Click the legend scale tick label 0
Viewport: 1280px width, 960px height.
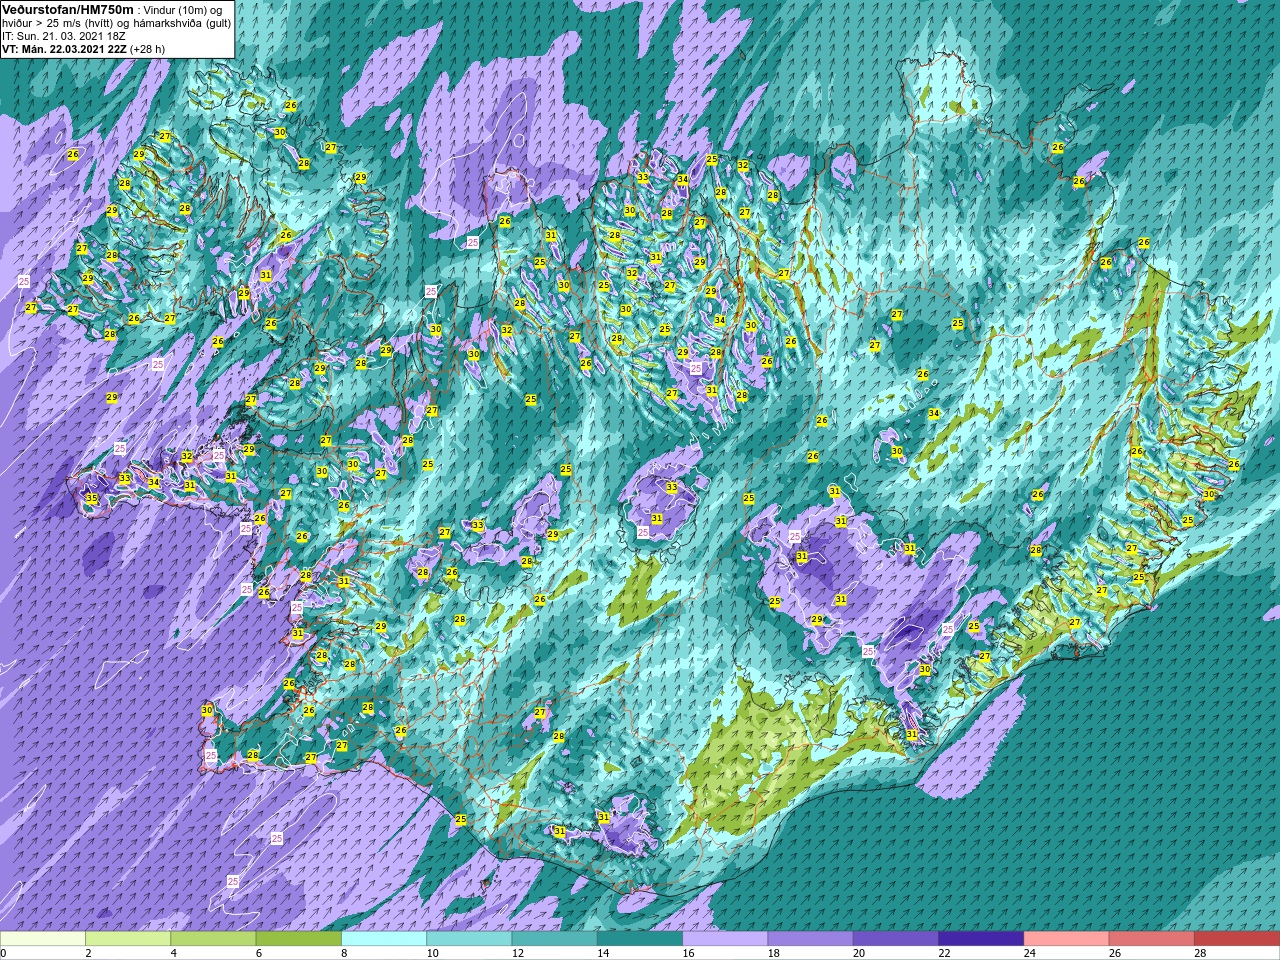tap(3, 953)
